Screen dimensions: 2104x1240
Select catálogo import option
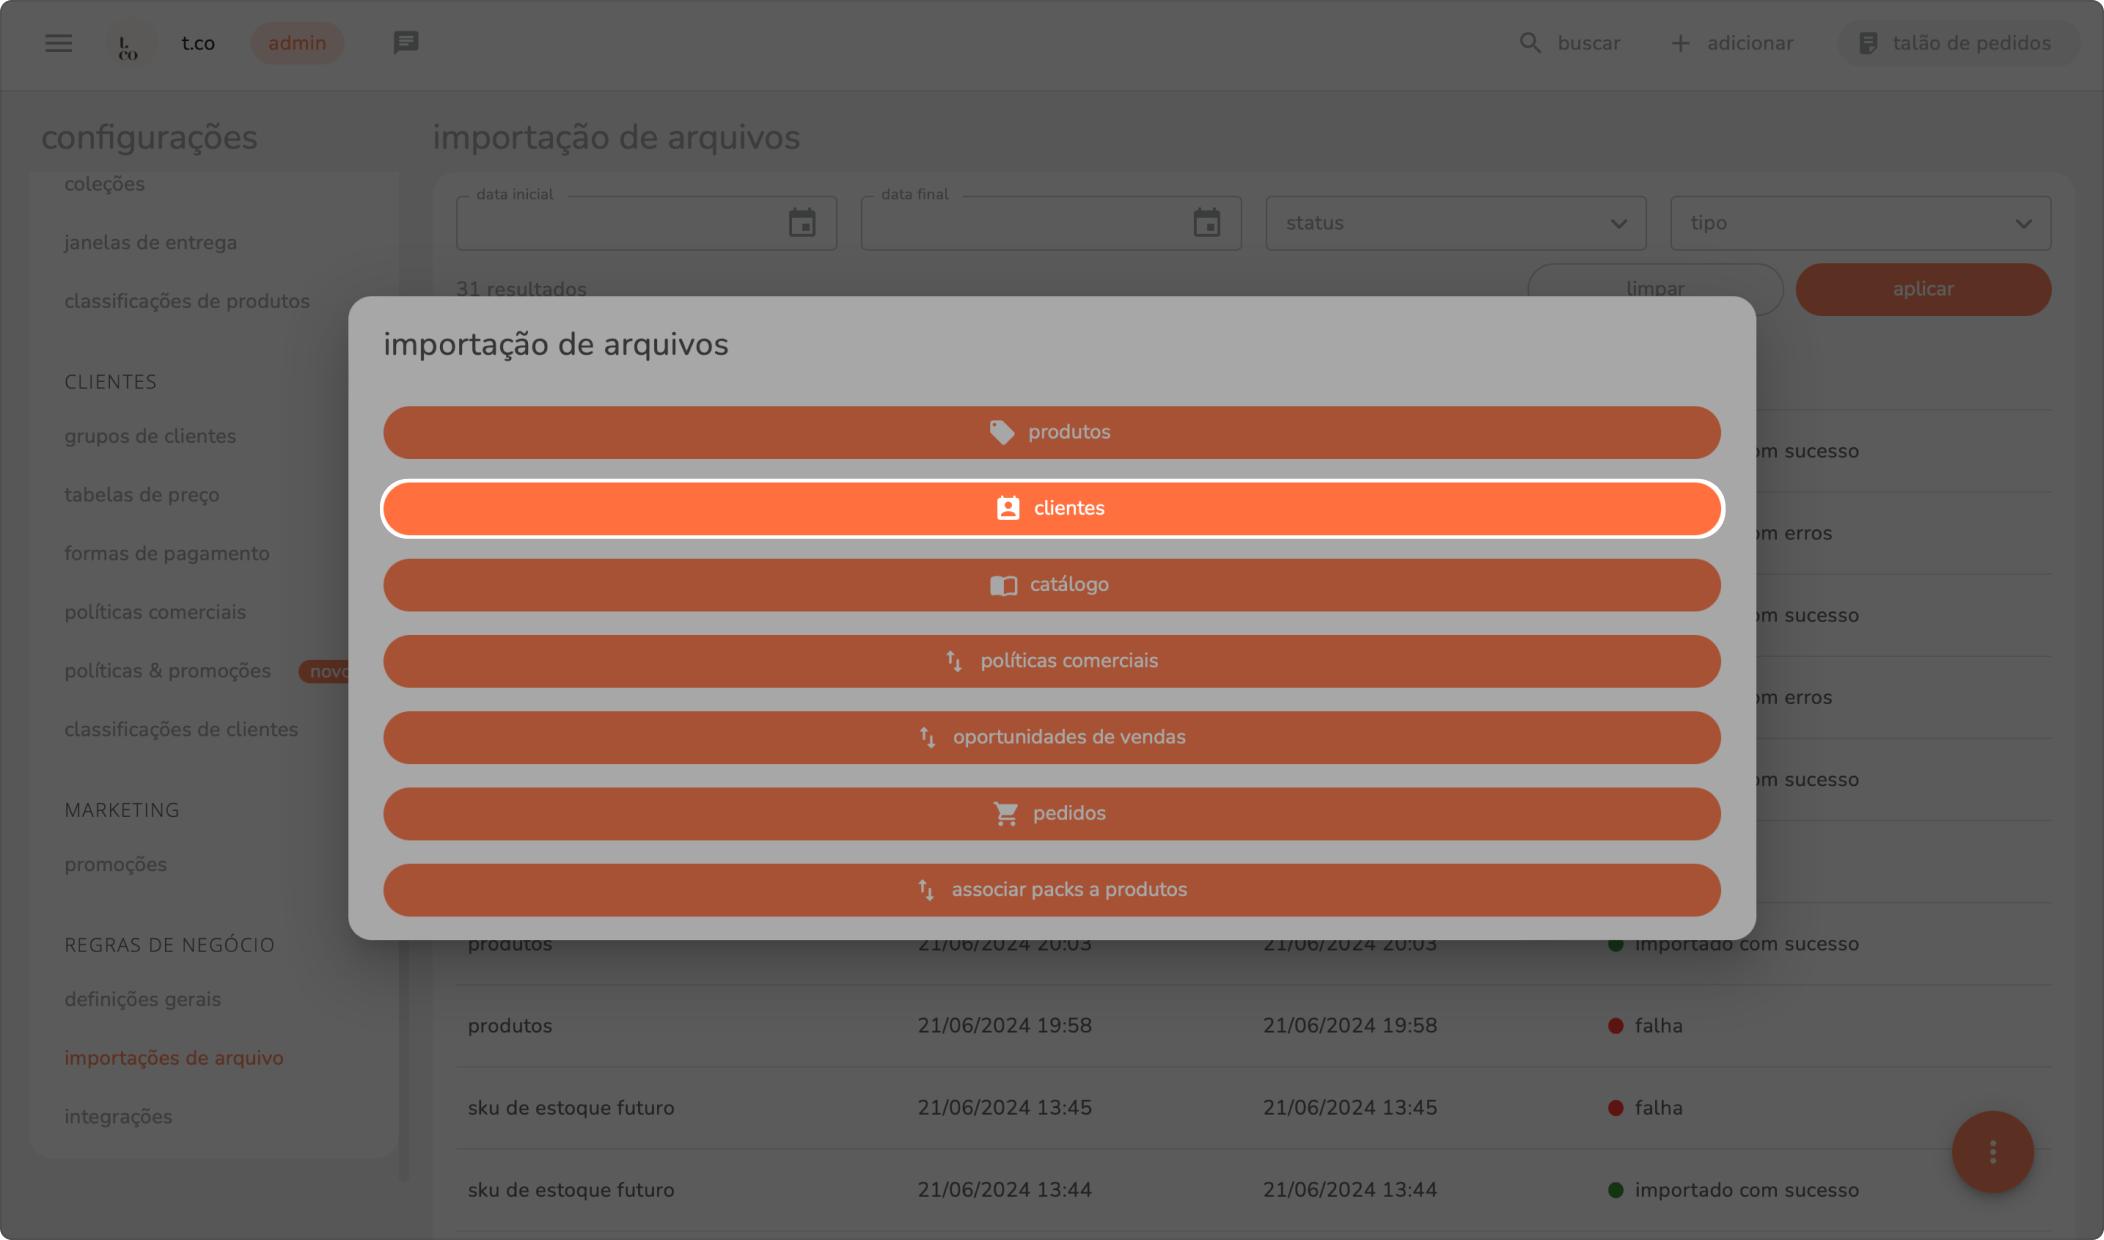(1051, 585)
